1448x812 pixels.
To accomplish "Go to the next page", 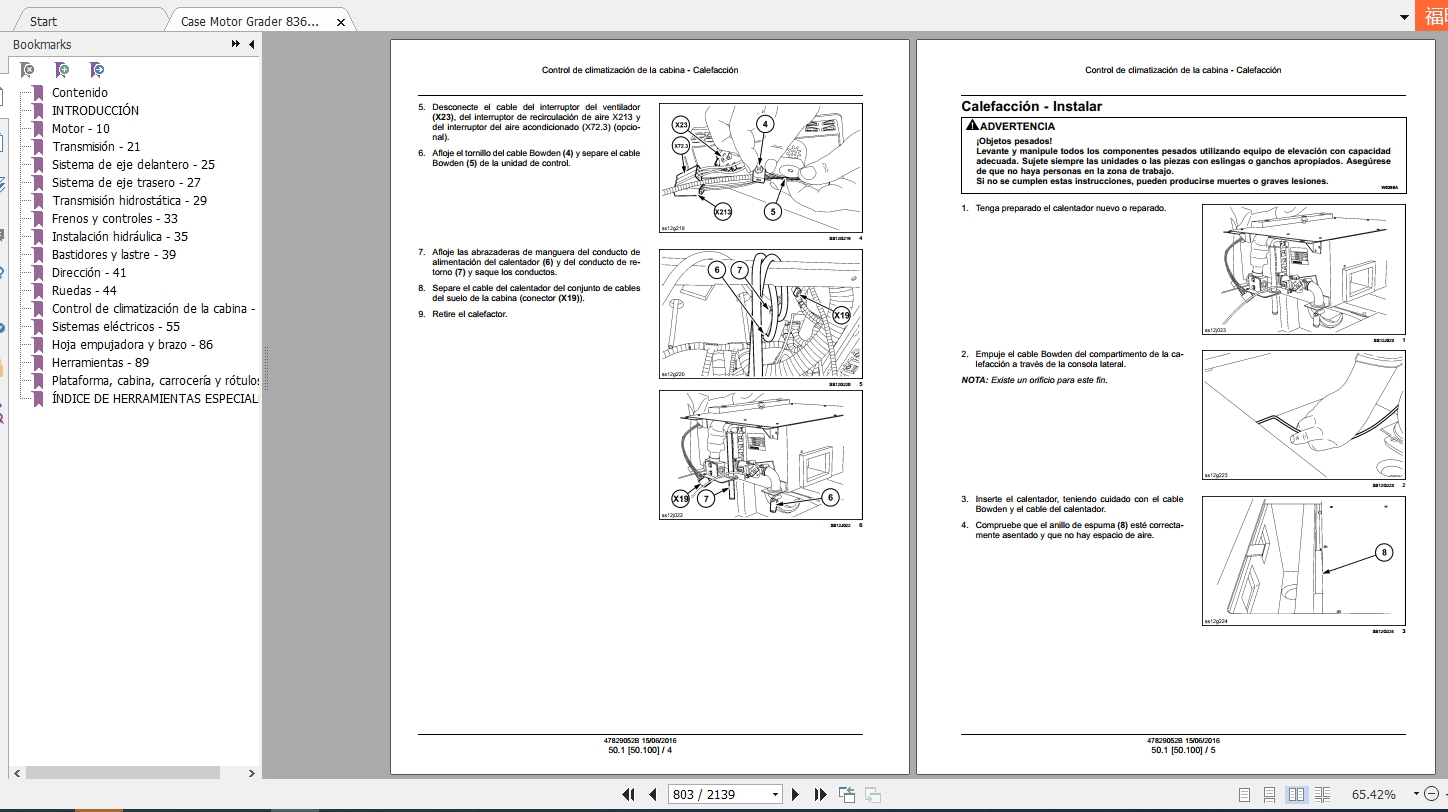I will click(794, 794).
